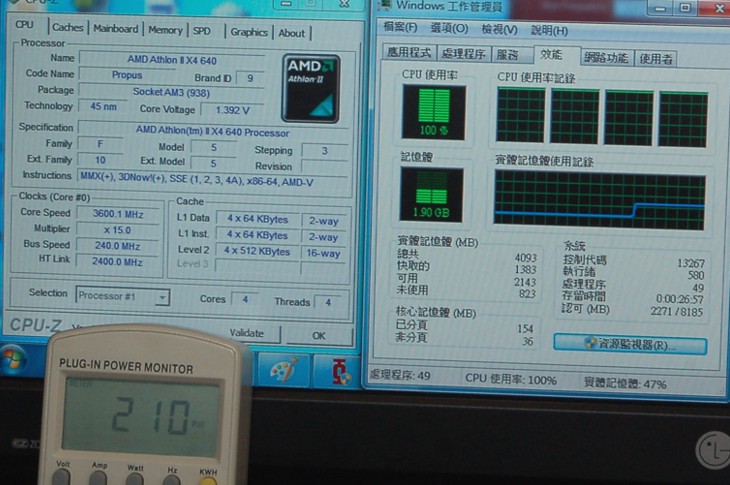730x485 pixels.
Task: Click the Multiplier value x 15.0
Action: 117,230
